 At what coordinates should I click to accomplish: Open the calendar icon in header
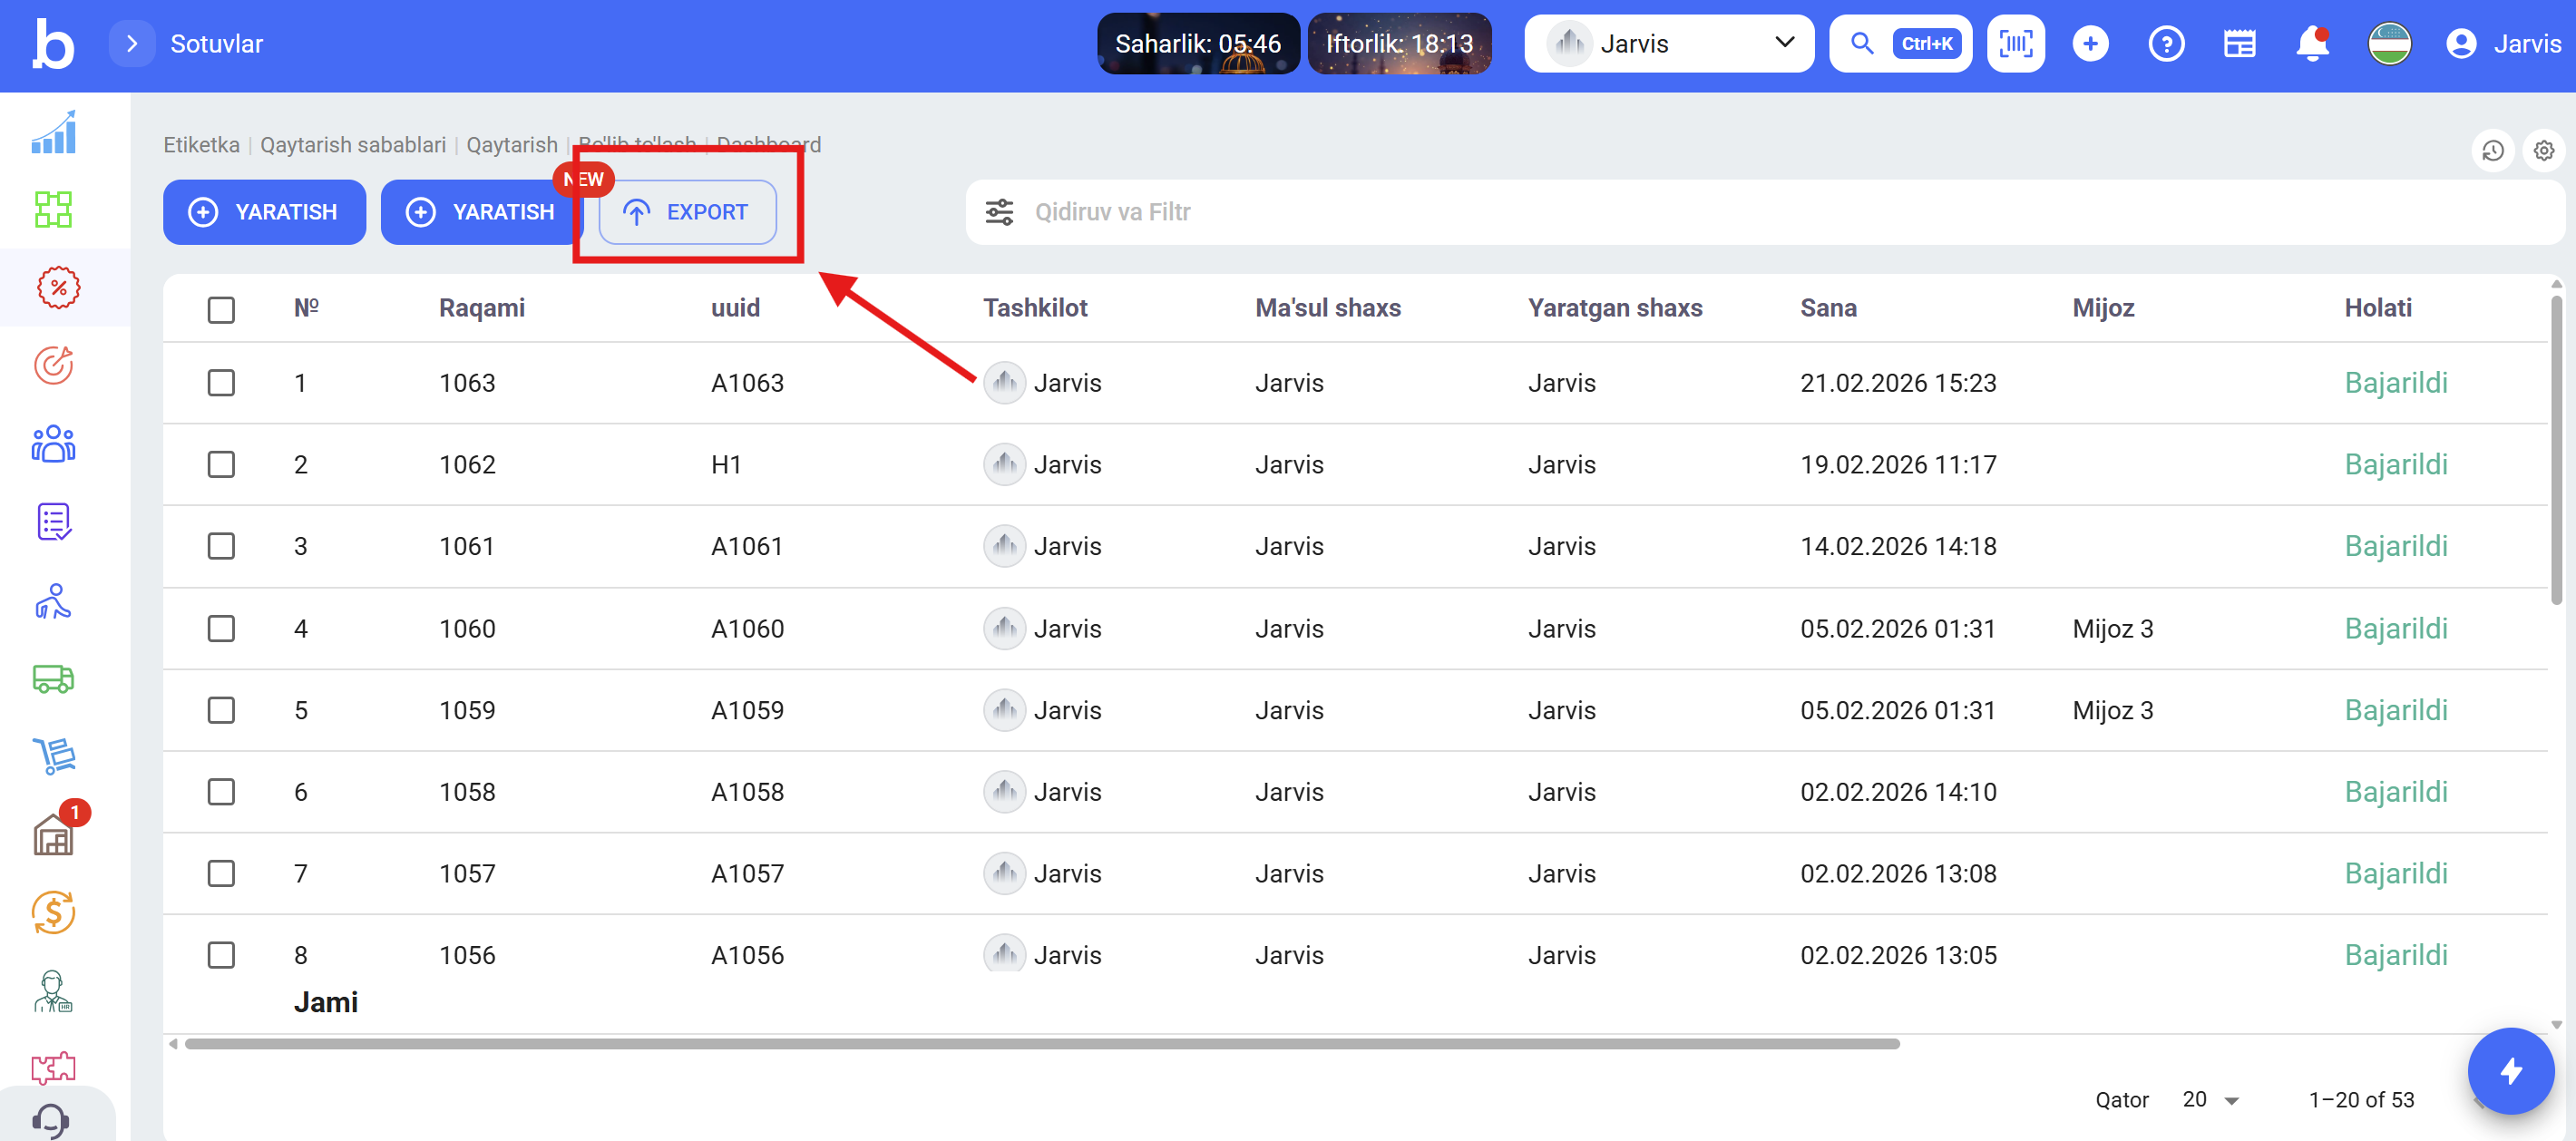tap(2239, 44)
